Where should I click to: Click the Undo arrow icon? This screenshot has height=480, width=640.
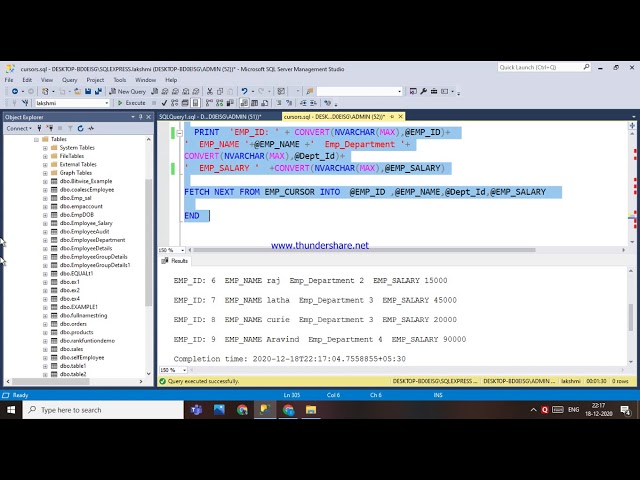point(244,91)
